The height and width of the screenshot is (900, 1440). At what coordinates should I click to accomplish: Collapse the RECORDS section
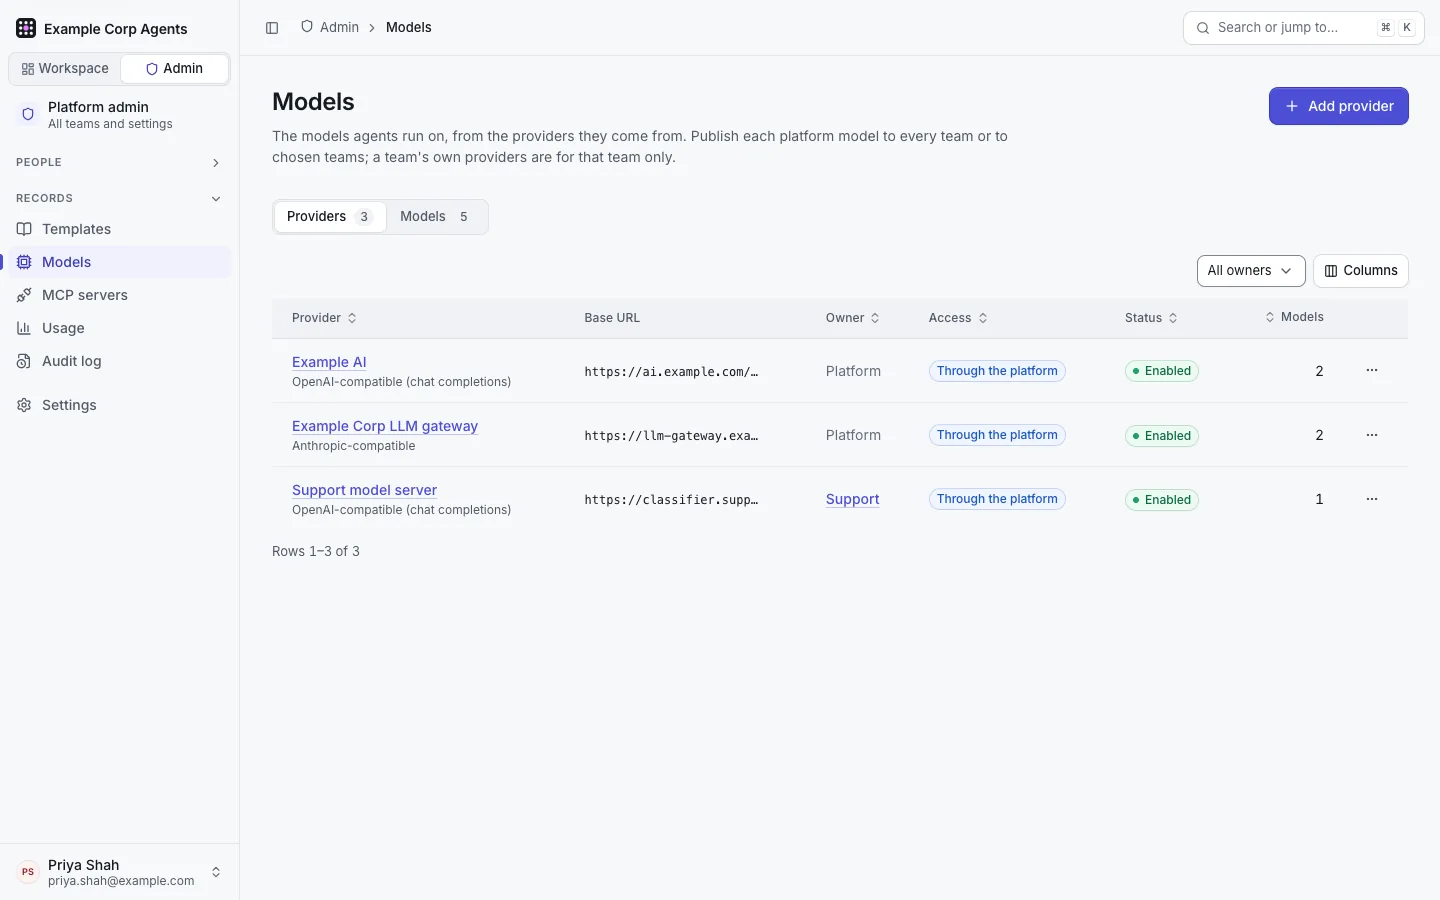[x=119, y=198]
